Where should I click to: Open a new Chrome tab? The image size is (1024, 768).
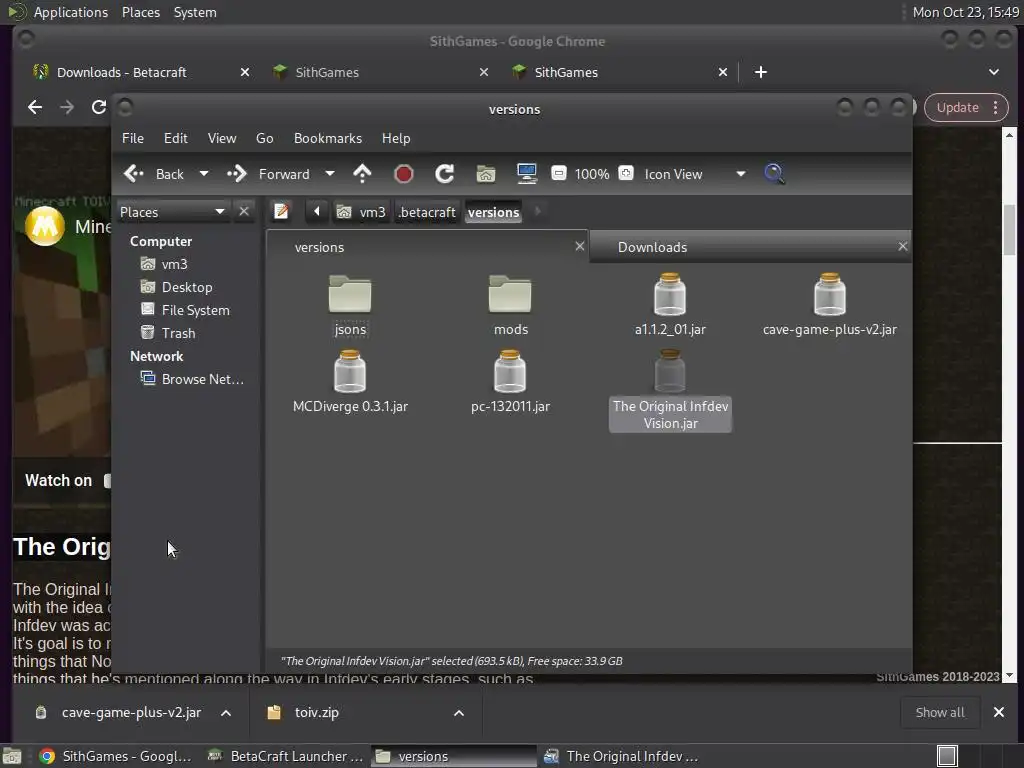tap(760, 72)
